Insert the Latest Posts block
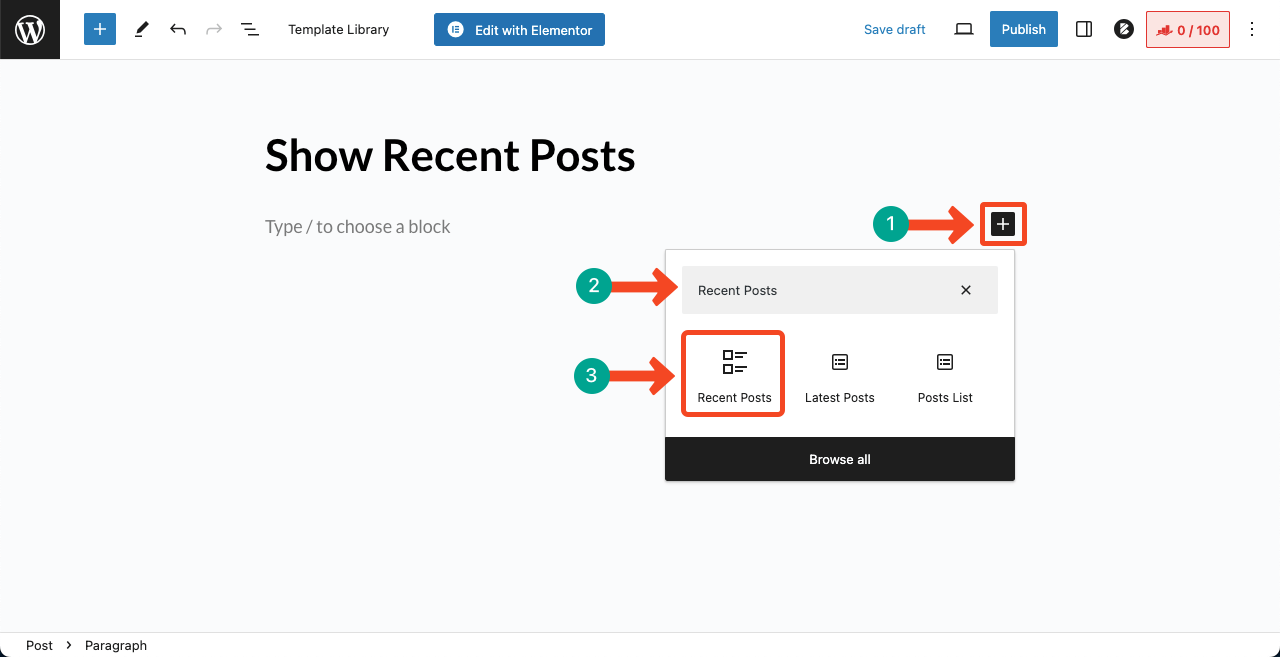Image resolution: width=1280 pixels, height=657 pixels. click(840, 375)
